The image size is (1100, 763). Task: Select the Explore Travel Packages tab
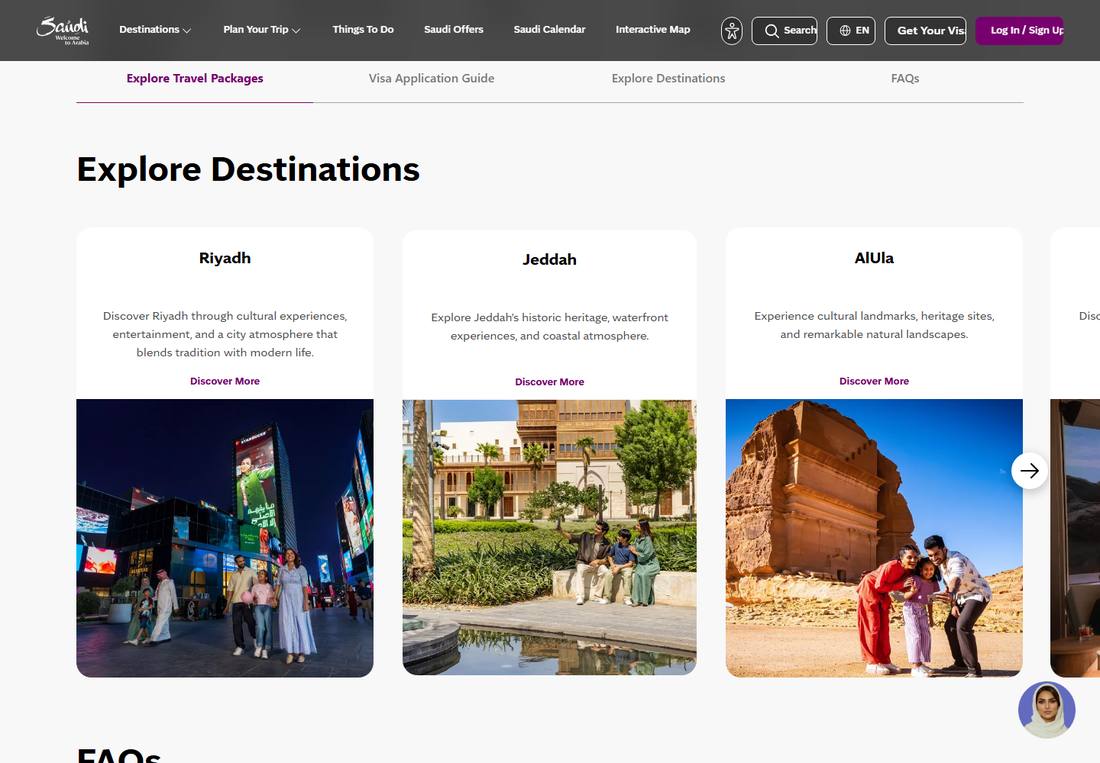195,79
